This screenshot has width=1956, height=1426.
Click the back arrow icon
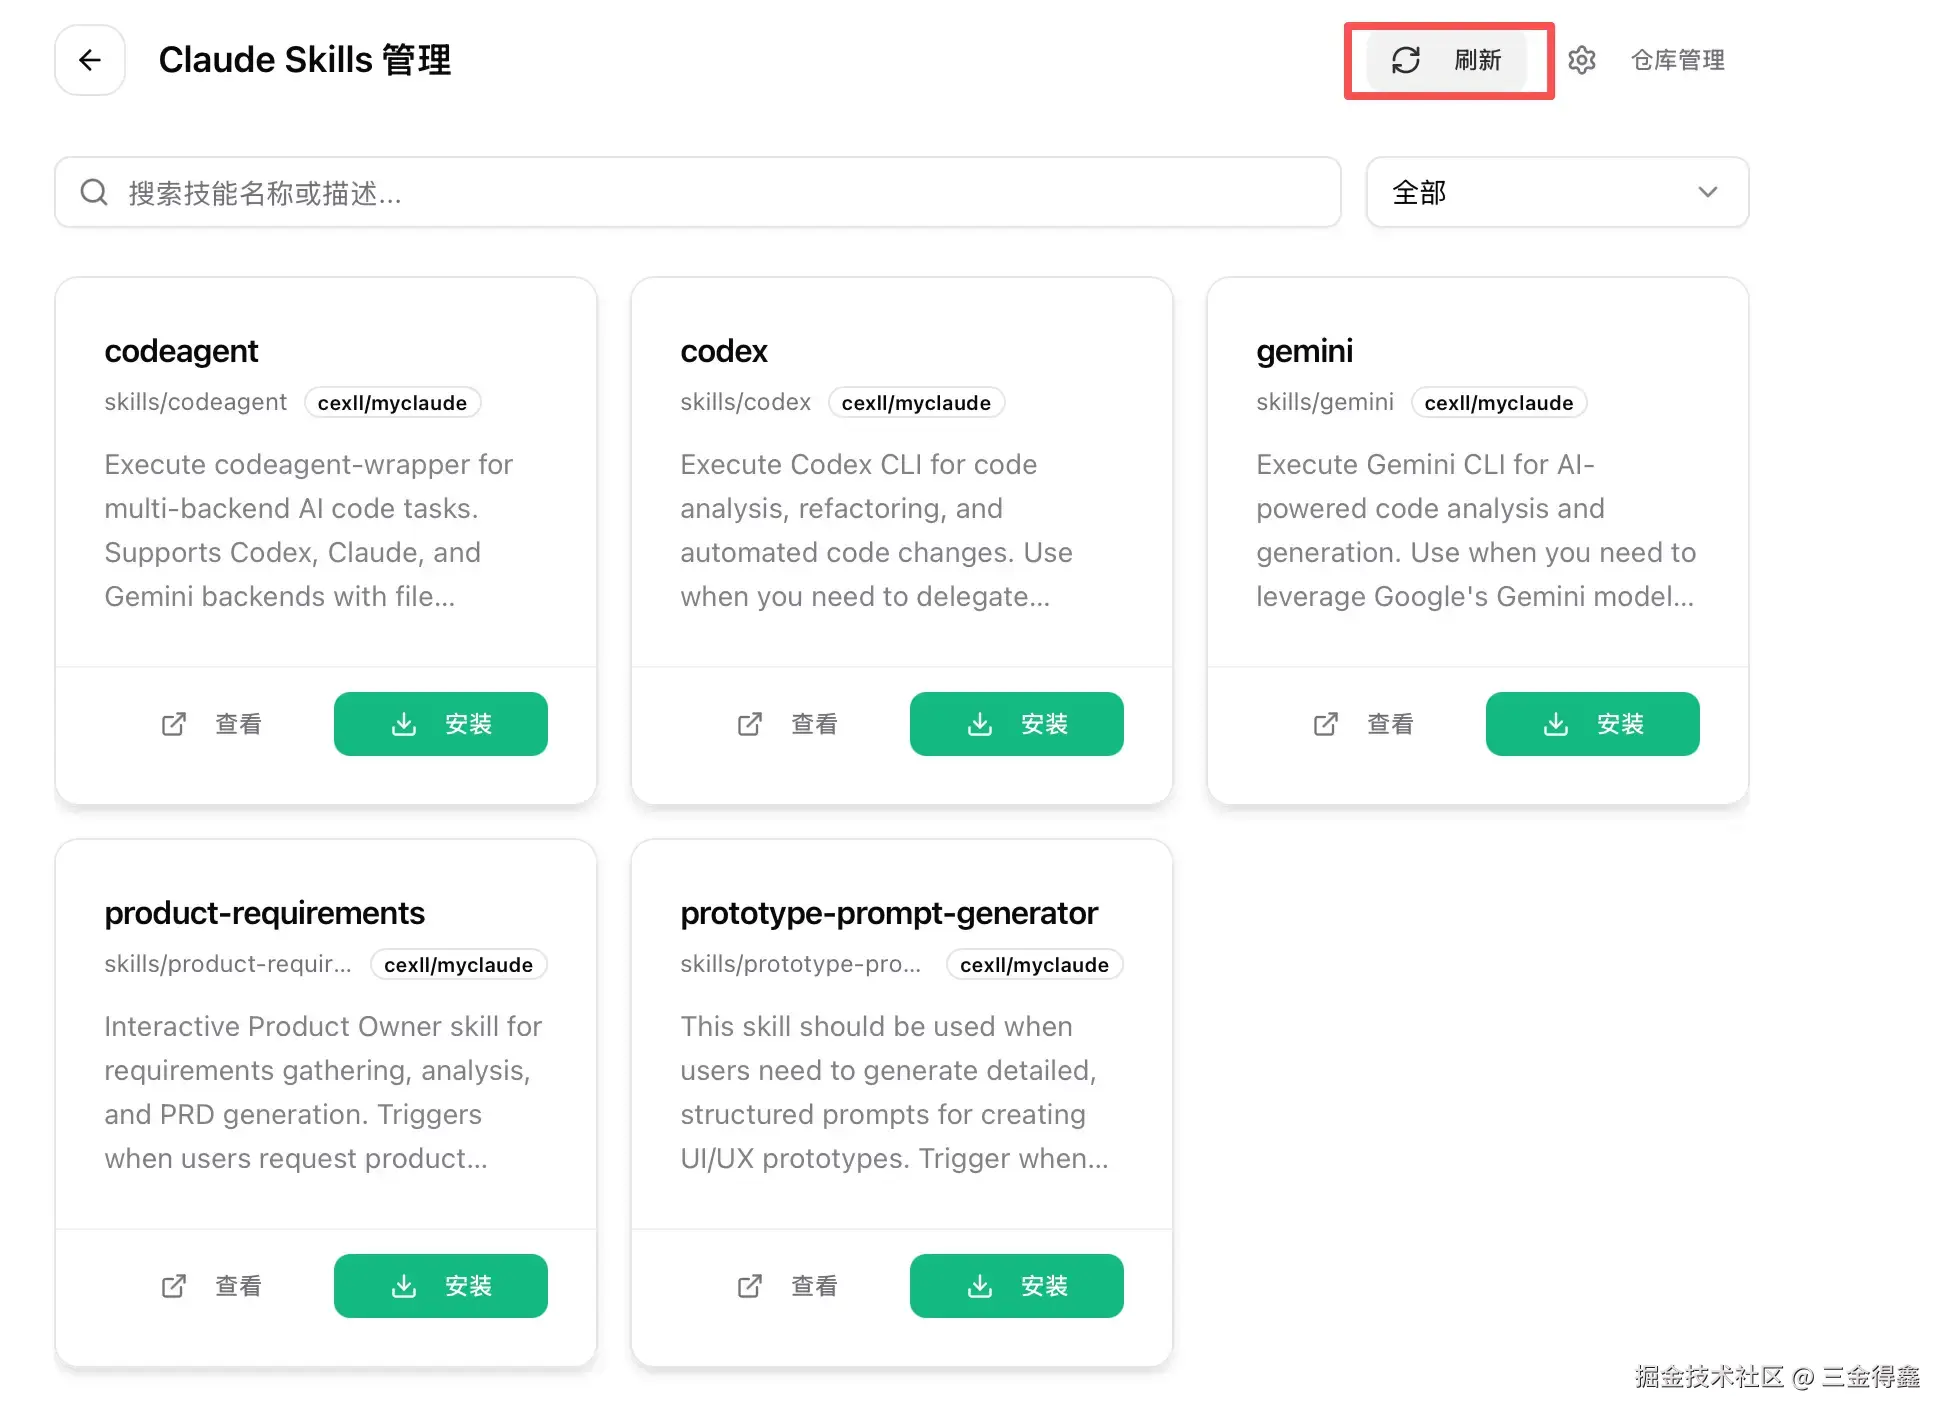click(90, 60)
